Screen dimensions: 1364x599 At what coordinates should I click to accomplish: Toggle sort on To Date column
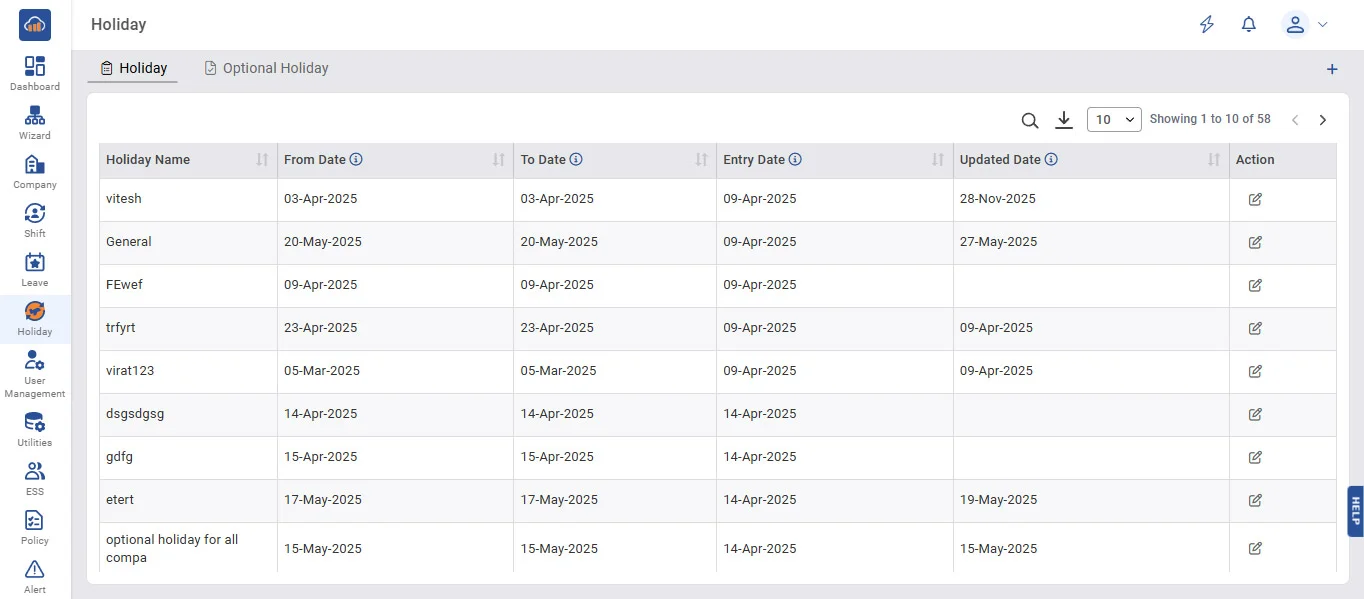pyautogui.click(x=702, y=160)
